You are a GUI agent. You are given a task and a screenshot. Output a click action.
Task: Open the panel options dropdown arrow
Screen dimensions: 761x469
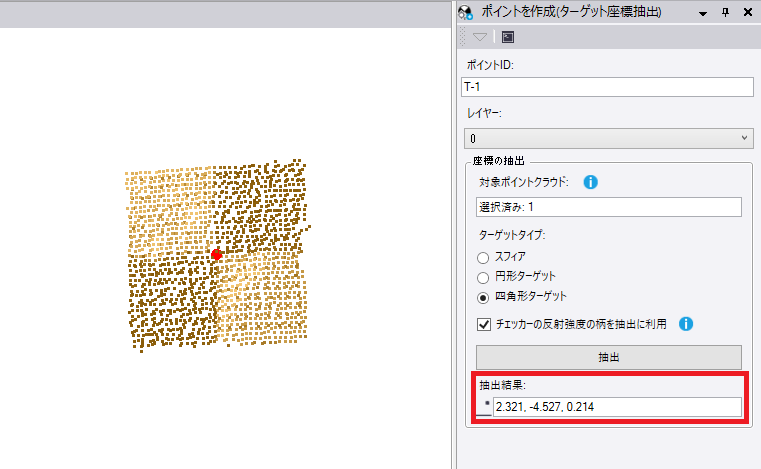pyautogui.click(x=702, y=14)
